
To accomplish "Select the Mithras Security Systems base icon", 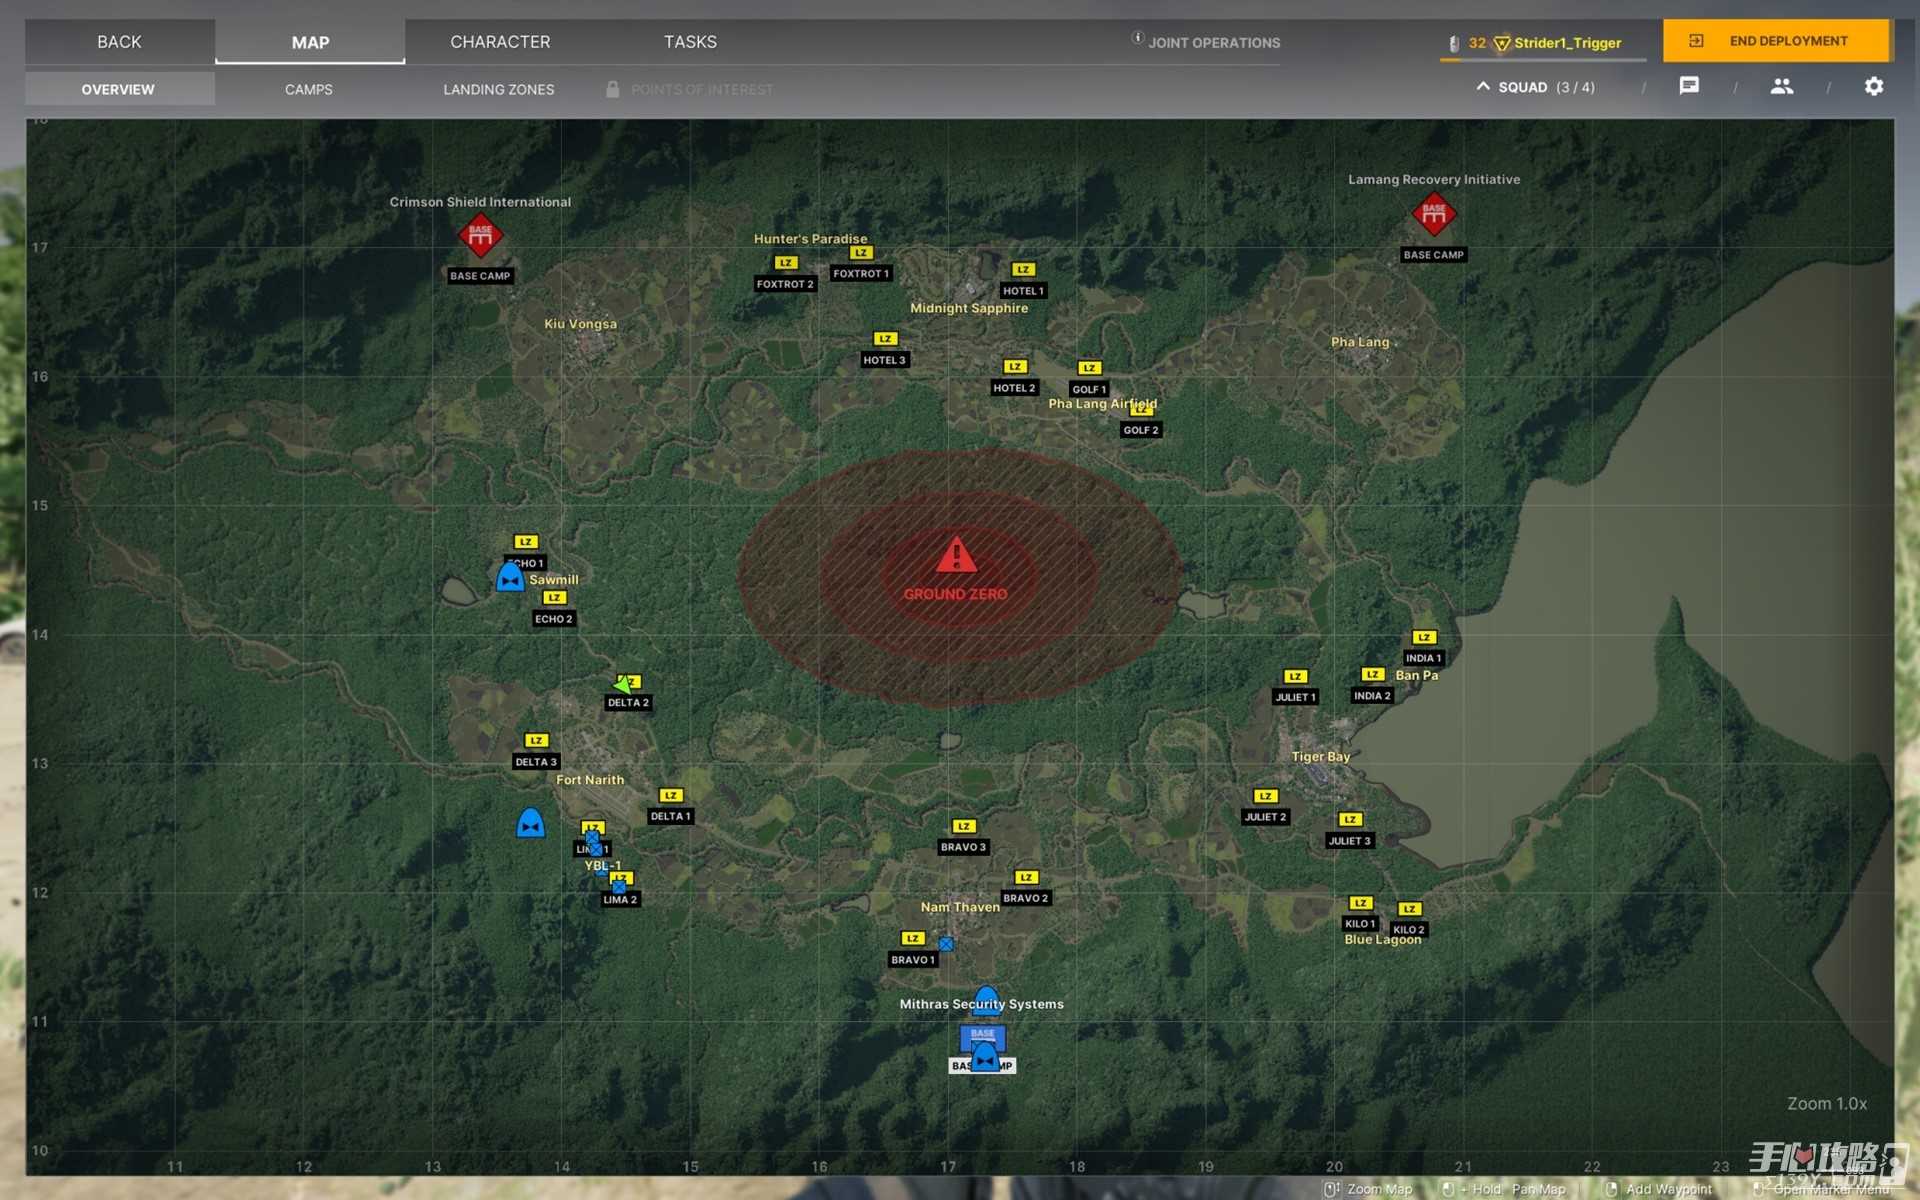I will 983,1037.
